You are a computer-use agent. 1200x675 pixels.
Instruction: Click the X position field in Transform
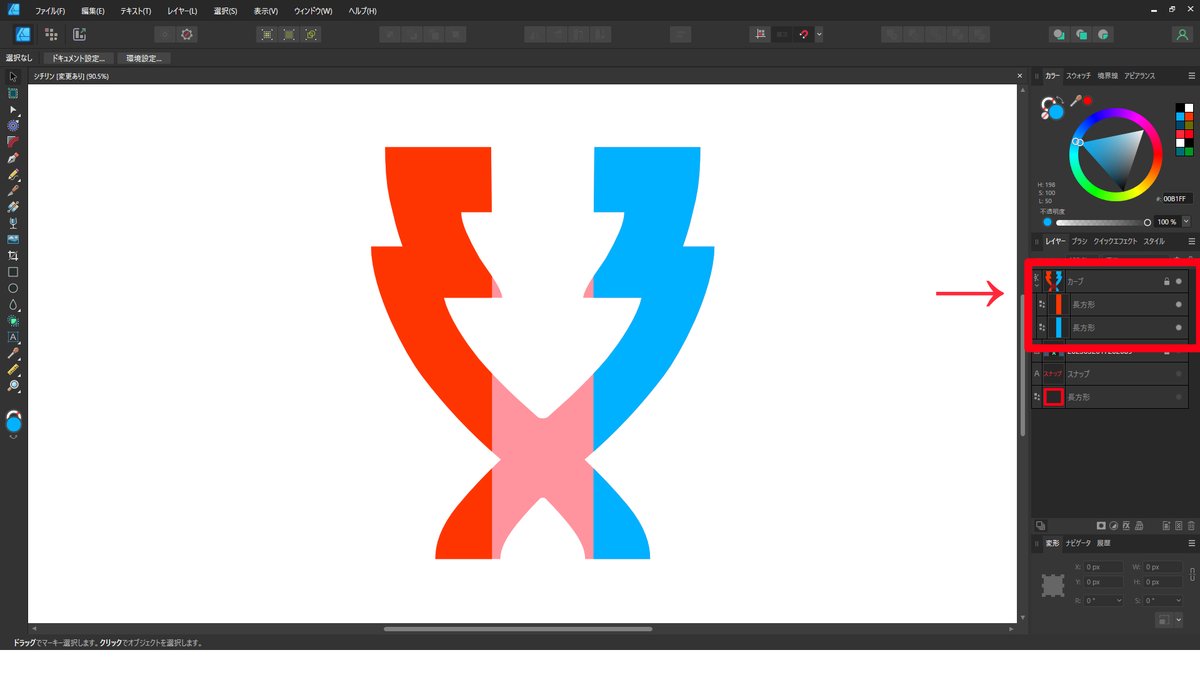pos(1102,567)
